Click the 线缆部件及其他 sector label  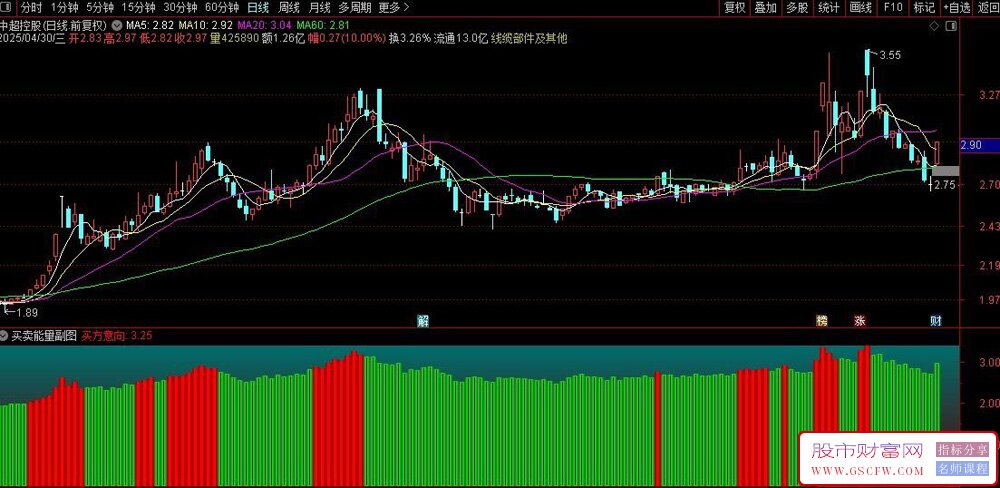click(529, 38)
